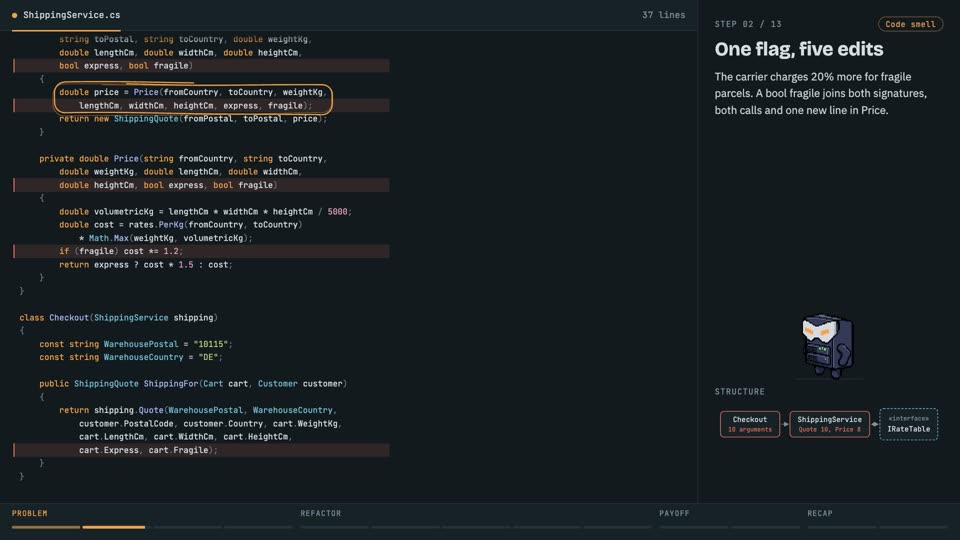
Task: Select the ShippingService structure node
Action: (x=830, y=424)
